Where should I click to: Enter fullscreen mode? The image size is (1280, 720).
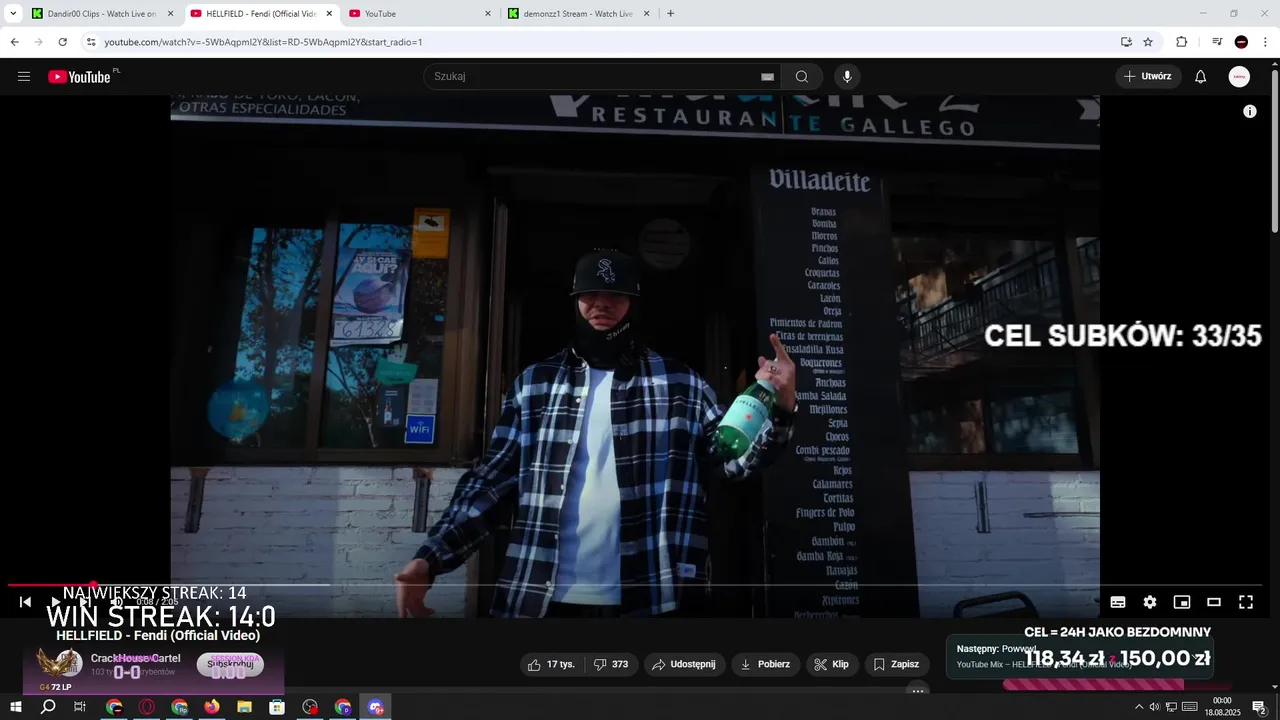click(x=1246, y=602)
